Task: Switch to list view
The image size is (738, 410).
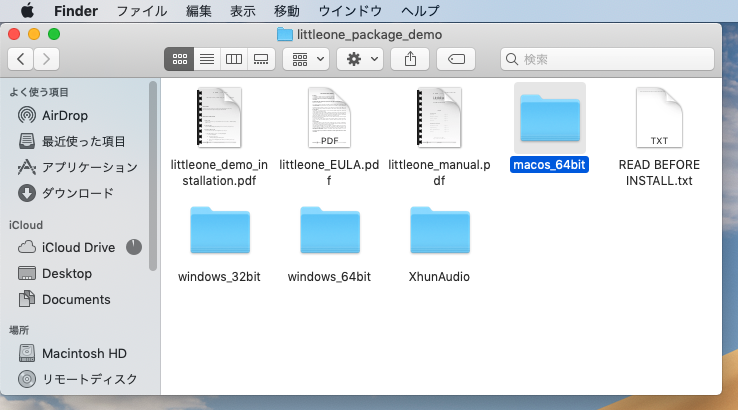Action: tap(207, 59)
